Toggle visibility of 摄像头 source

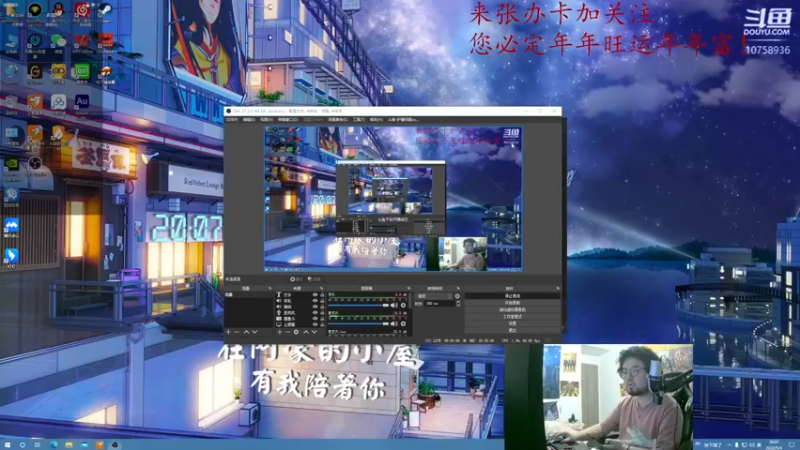pos(315,318)
